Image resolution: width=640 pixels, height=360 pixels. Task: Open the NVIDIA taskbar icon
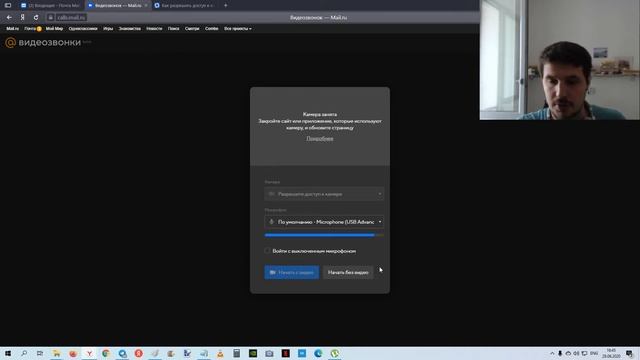(x=253, y=353)
